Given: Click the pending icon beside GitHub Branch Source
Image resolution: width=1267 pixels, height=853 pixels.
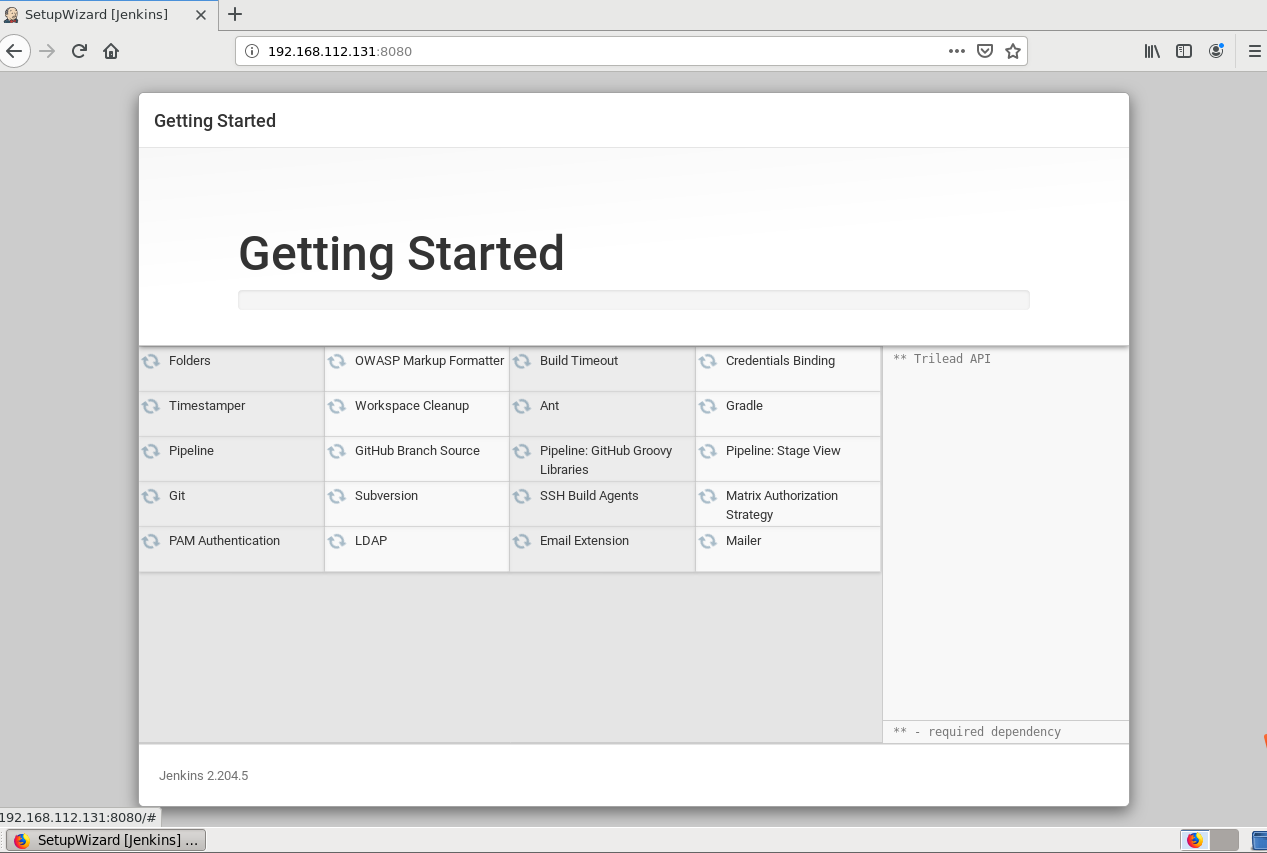Looking at the screenshot, I should pyautogui.click(x=337, y=451).
